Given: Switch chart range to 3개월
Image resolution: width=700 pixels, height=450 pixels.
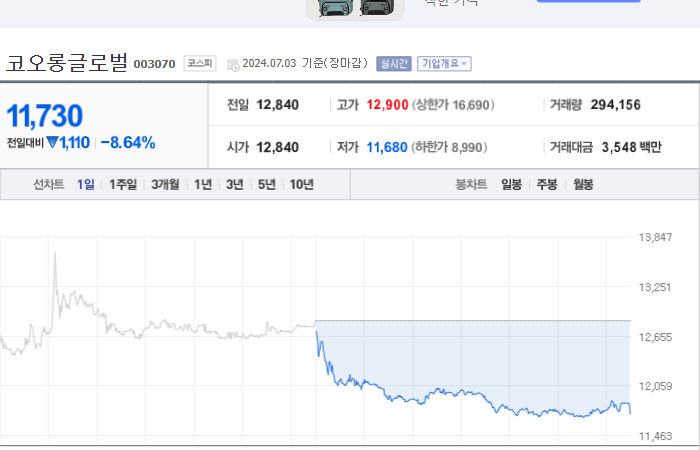Looking at the screenshot, I should click(x=165, y=184).
